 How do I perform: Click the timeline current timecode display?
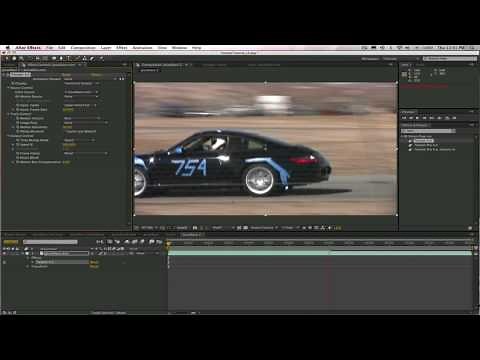[11, 242]
